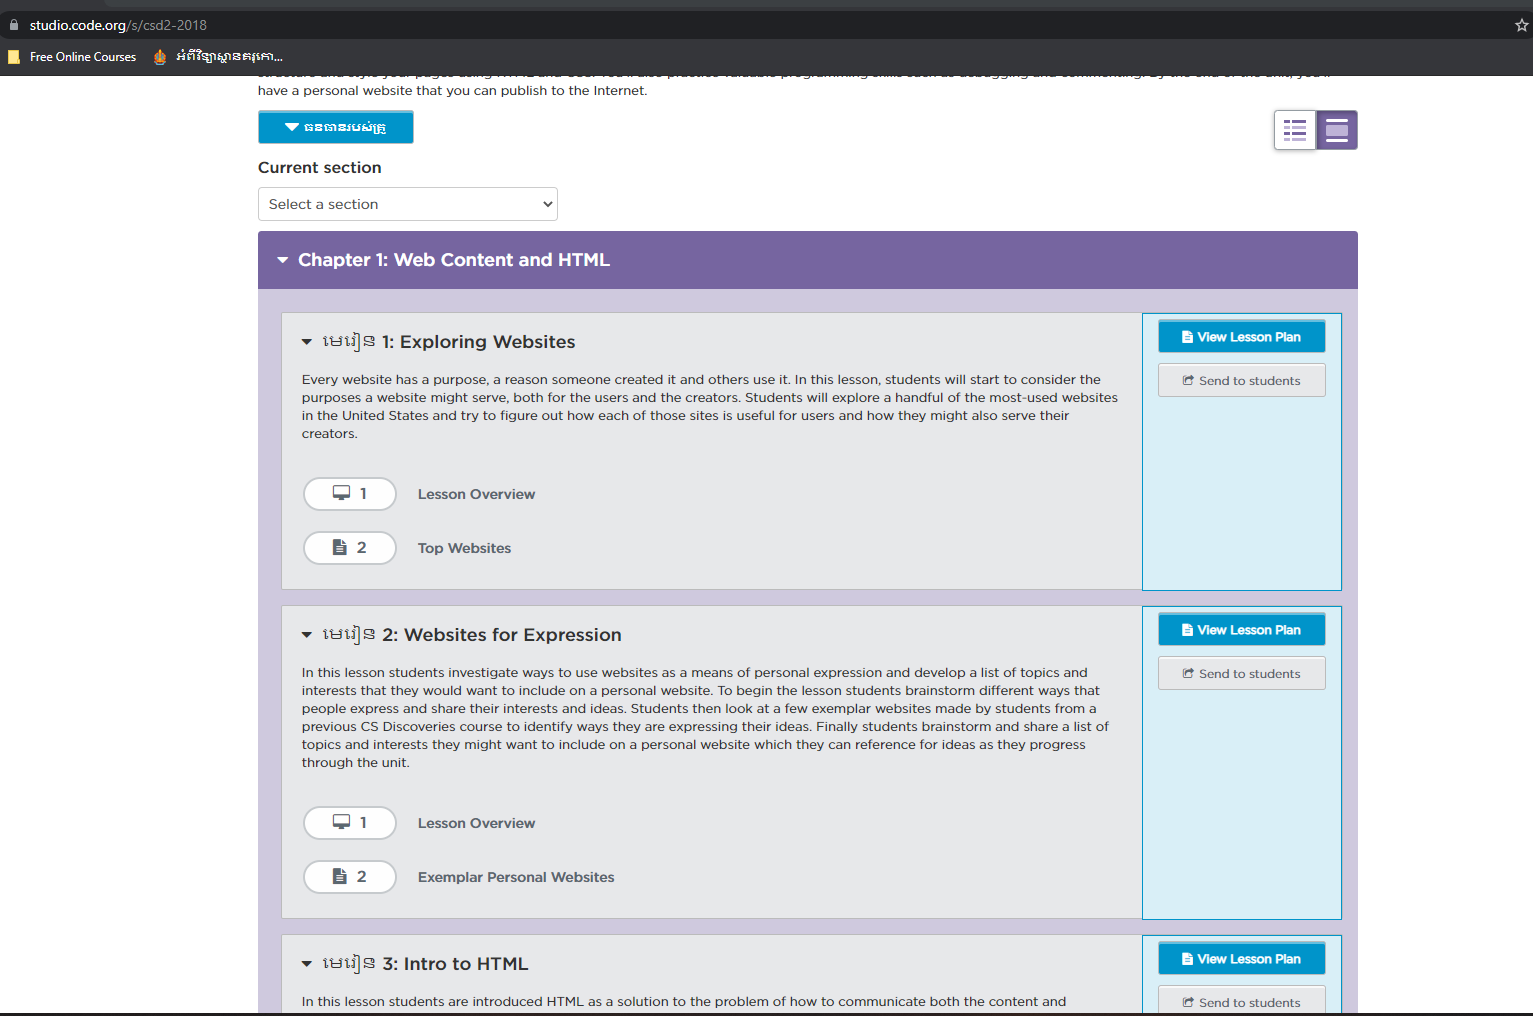The image size is (1533, 1016).
Task: Open the Free Online Courses bookmark
Action: pyautogui.click(x=72, y=57)
